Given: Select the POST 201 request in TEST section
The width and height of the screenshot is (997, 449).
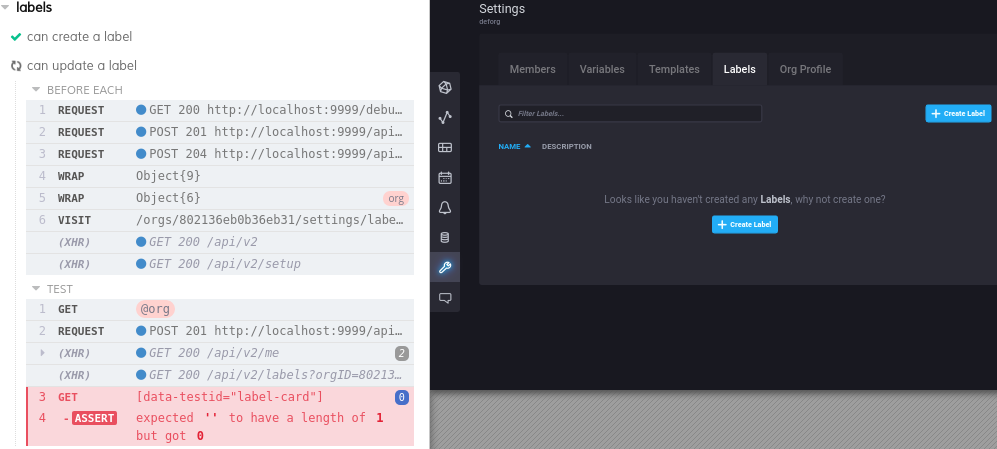Looking at the screenshot, I should pyautogui.click(x=220, y=331).
